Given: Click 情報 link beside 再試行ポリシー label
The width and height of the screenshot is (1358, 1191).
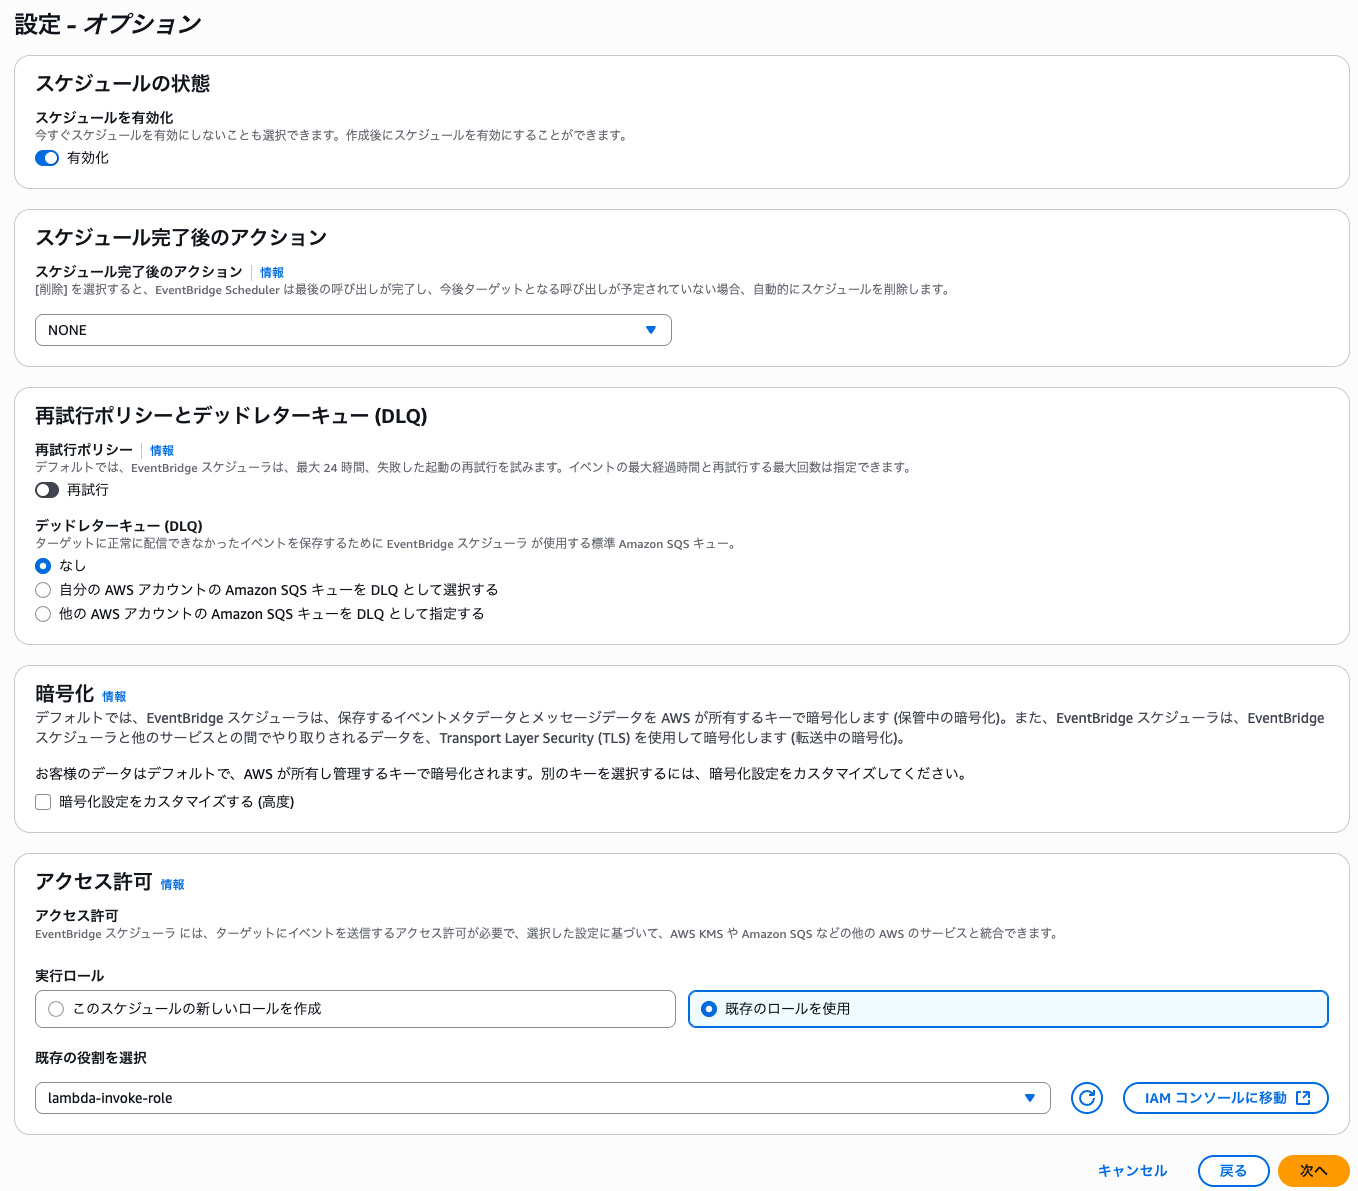Looking at the screenshot, I should (x=162, y=450).
